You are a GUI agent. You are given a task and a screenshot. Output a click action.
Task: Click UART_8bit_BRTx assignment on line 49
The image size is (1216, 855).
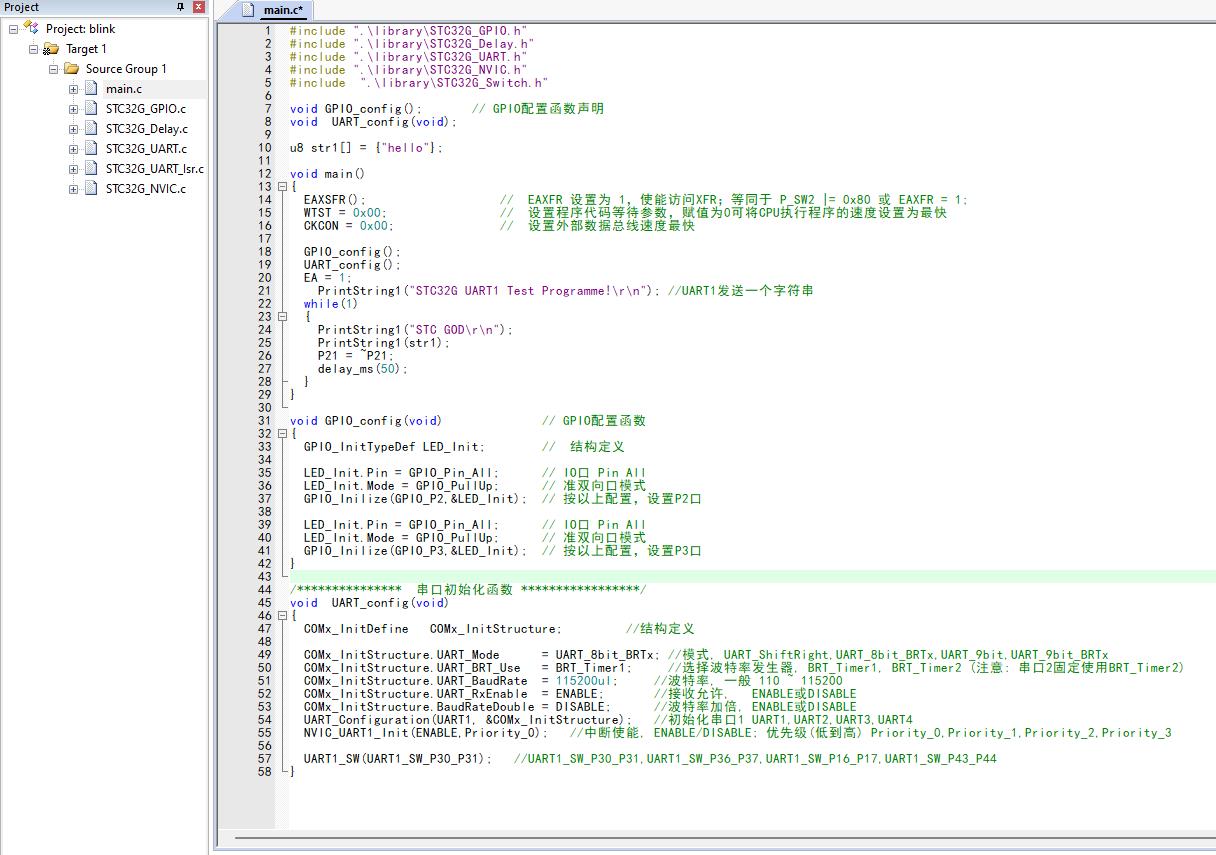[481, 655]
